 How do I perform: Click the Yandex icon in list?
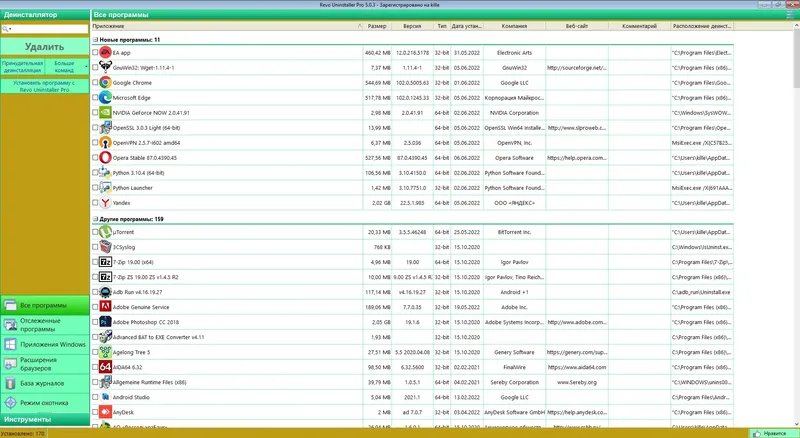point(105,203)
